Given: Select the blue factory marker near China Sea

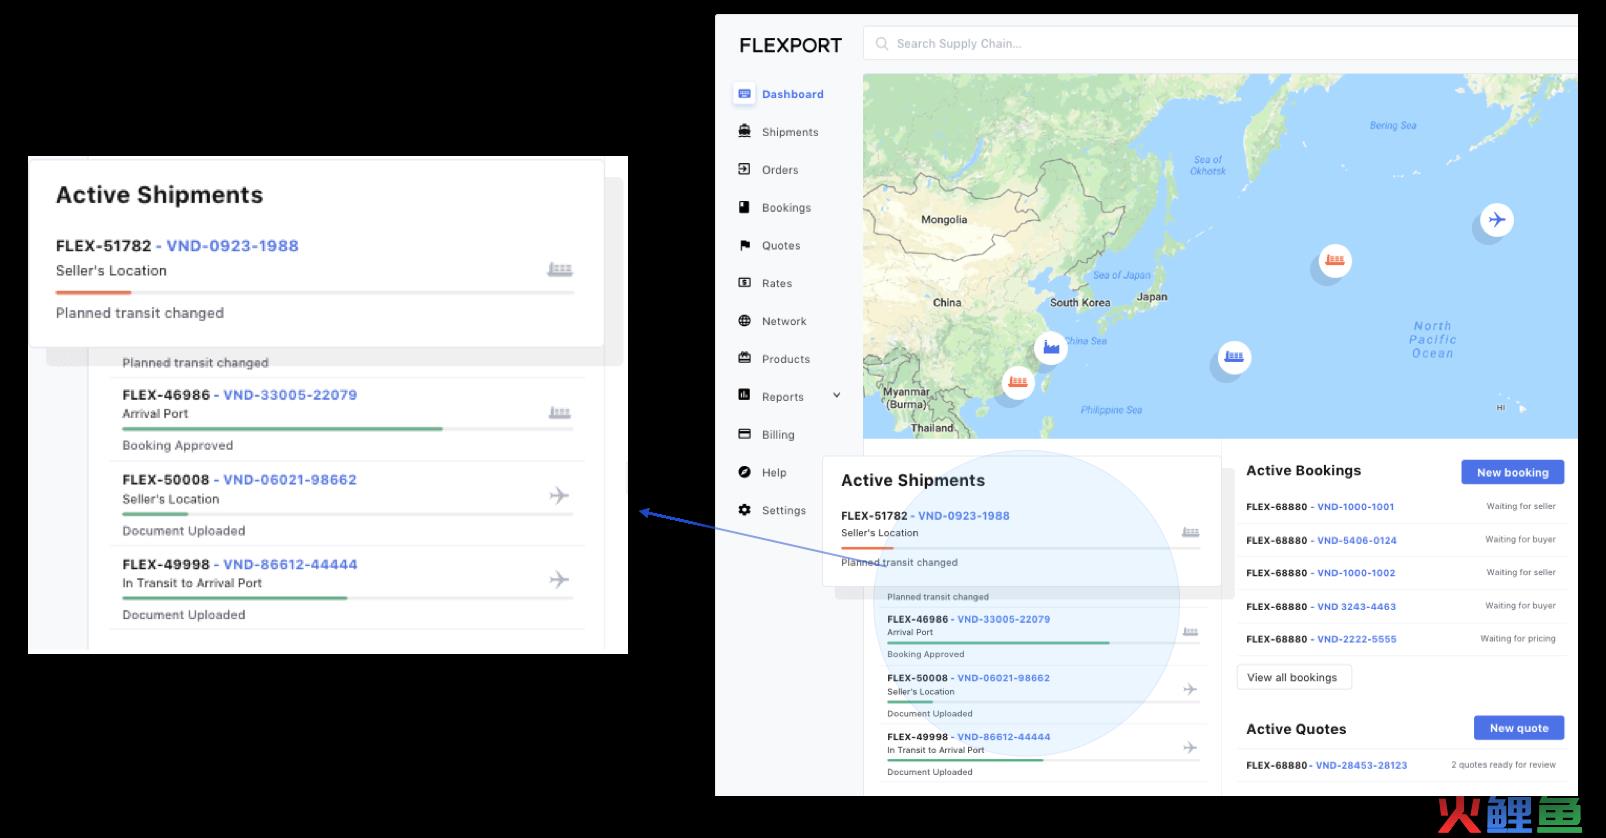Looking at the screenshot, I should (x=1050, y=347).
